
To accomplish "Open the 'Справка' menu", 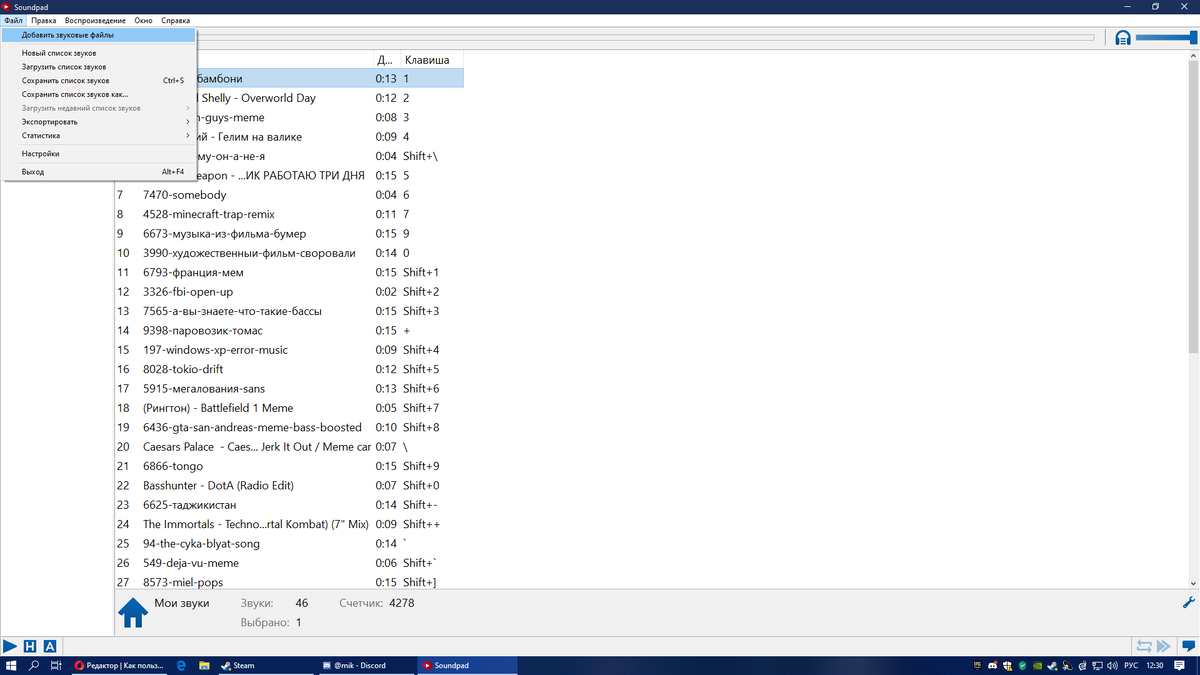I will point(175,20).
